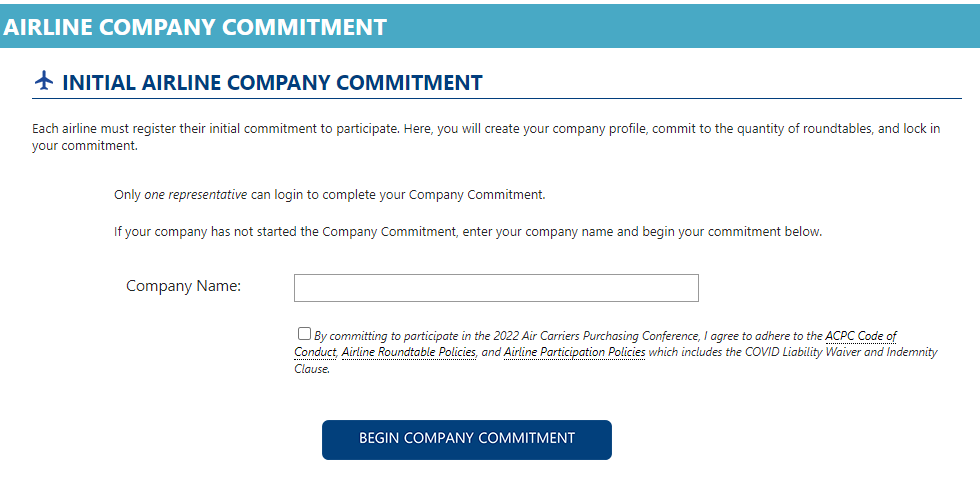This screenshot has width=980, height=478.
Task: Click the italic 'one representative' text
Action: (196, 195)
